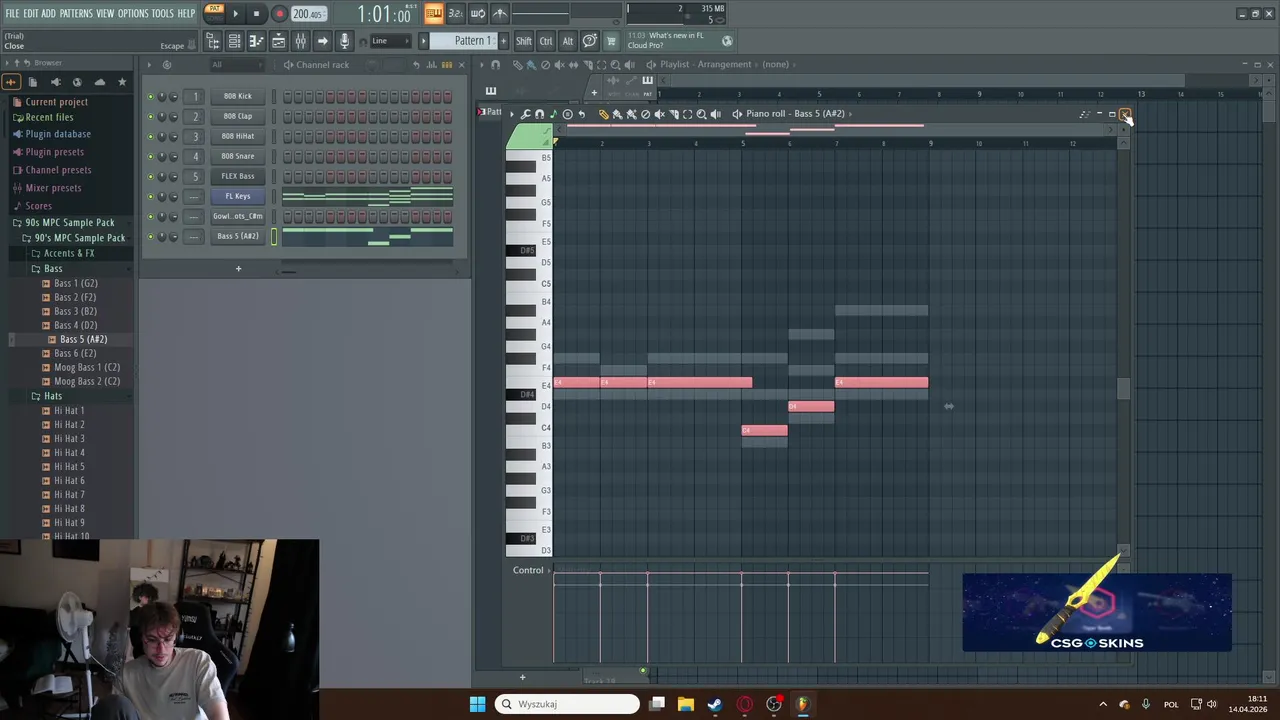The image size is (1280, 720).
Task: Add a new channel with plus button
Action: (x=238, y=268)
